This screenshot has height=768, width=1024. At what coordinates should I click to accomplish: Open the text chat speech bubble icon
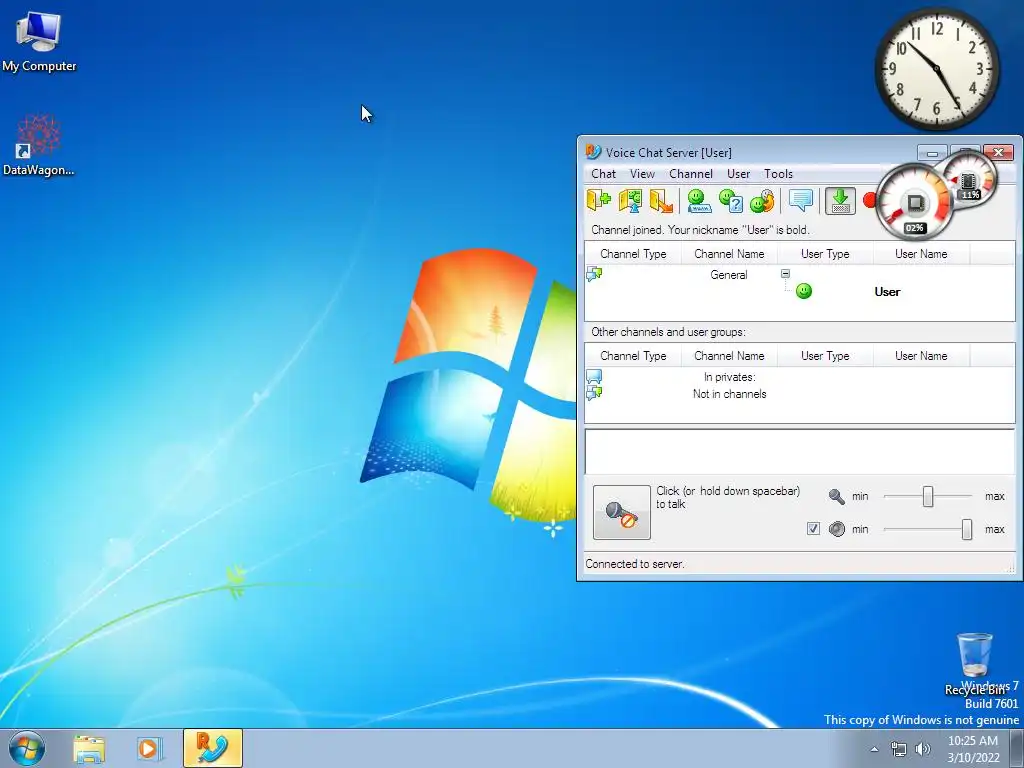pyautogui.click(x=801, y=200)
